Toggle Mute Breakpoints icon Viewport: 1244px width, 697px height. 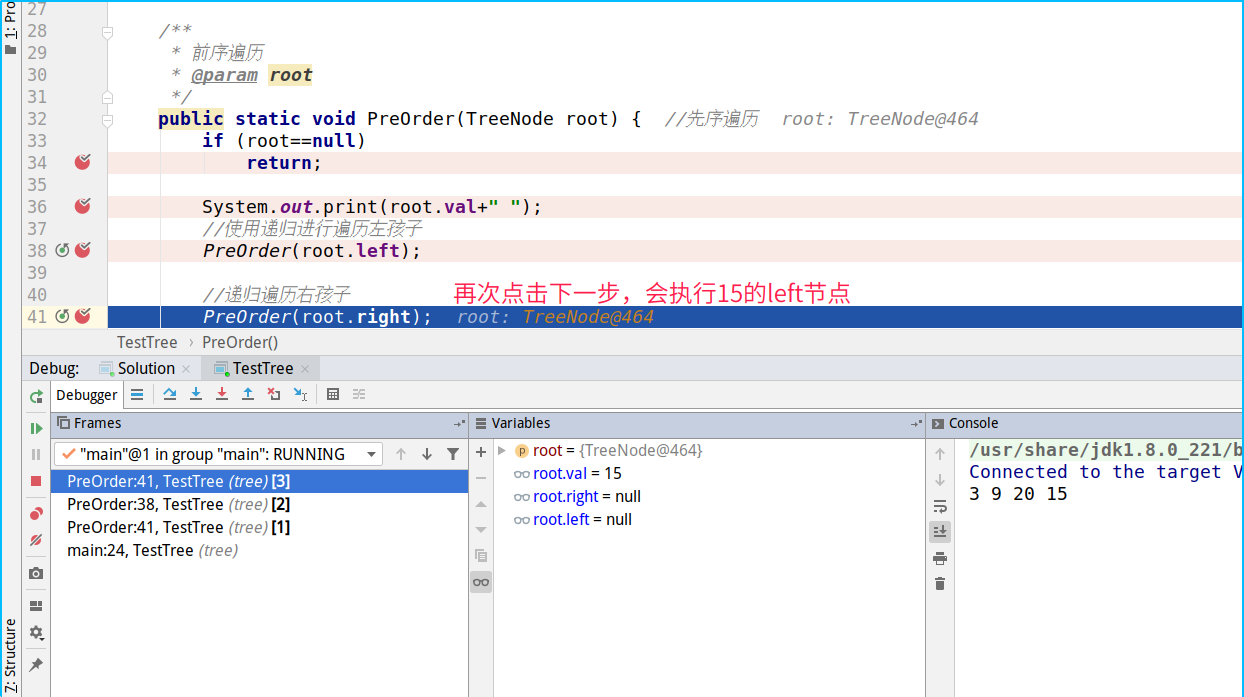pyautogui.click(x=36, y=540)
